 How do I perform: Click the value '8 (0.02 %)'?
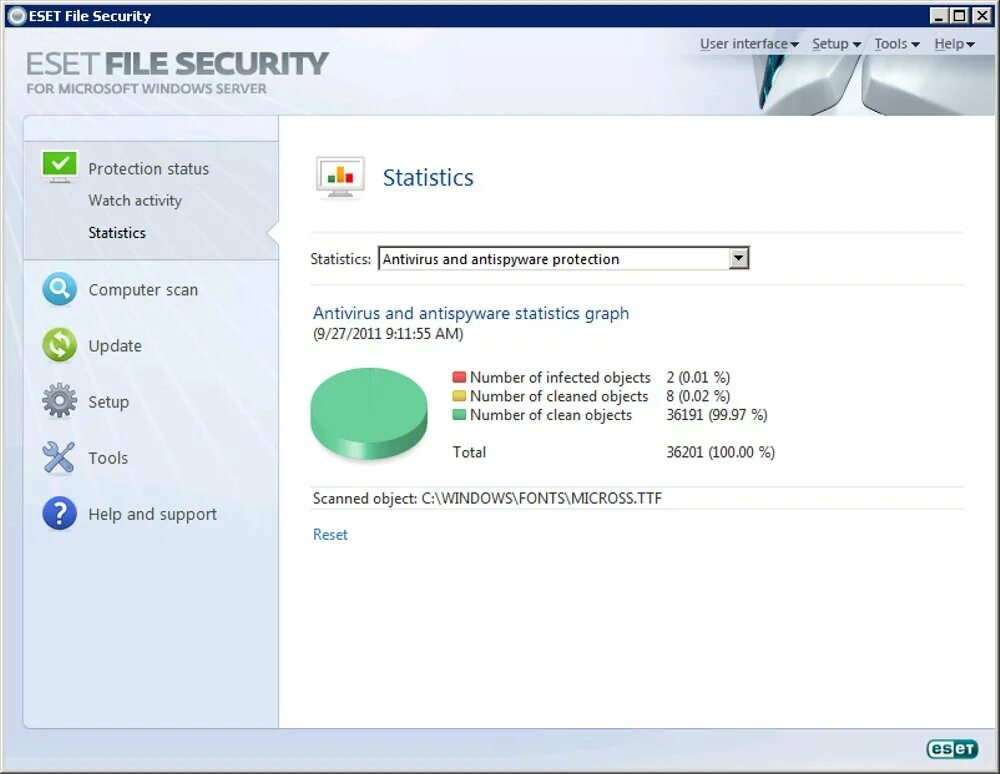[x=698, y=397]
